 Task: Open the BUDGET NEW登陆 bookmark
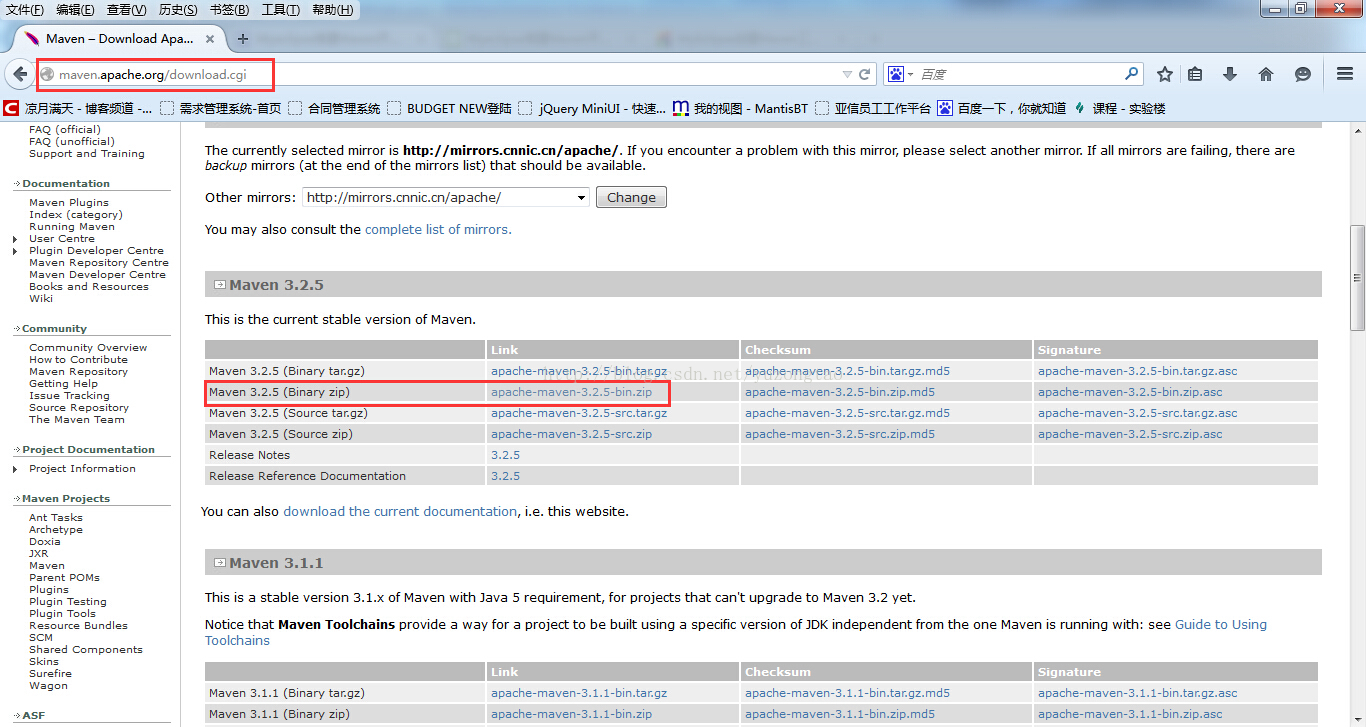[449, 108]
